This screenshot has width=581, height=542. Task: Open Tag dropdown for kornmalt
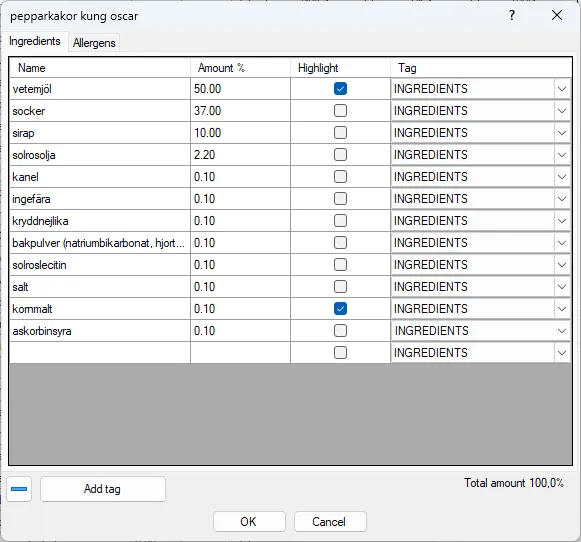pyautogui.click(x=562, y=309)
